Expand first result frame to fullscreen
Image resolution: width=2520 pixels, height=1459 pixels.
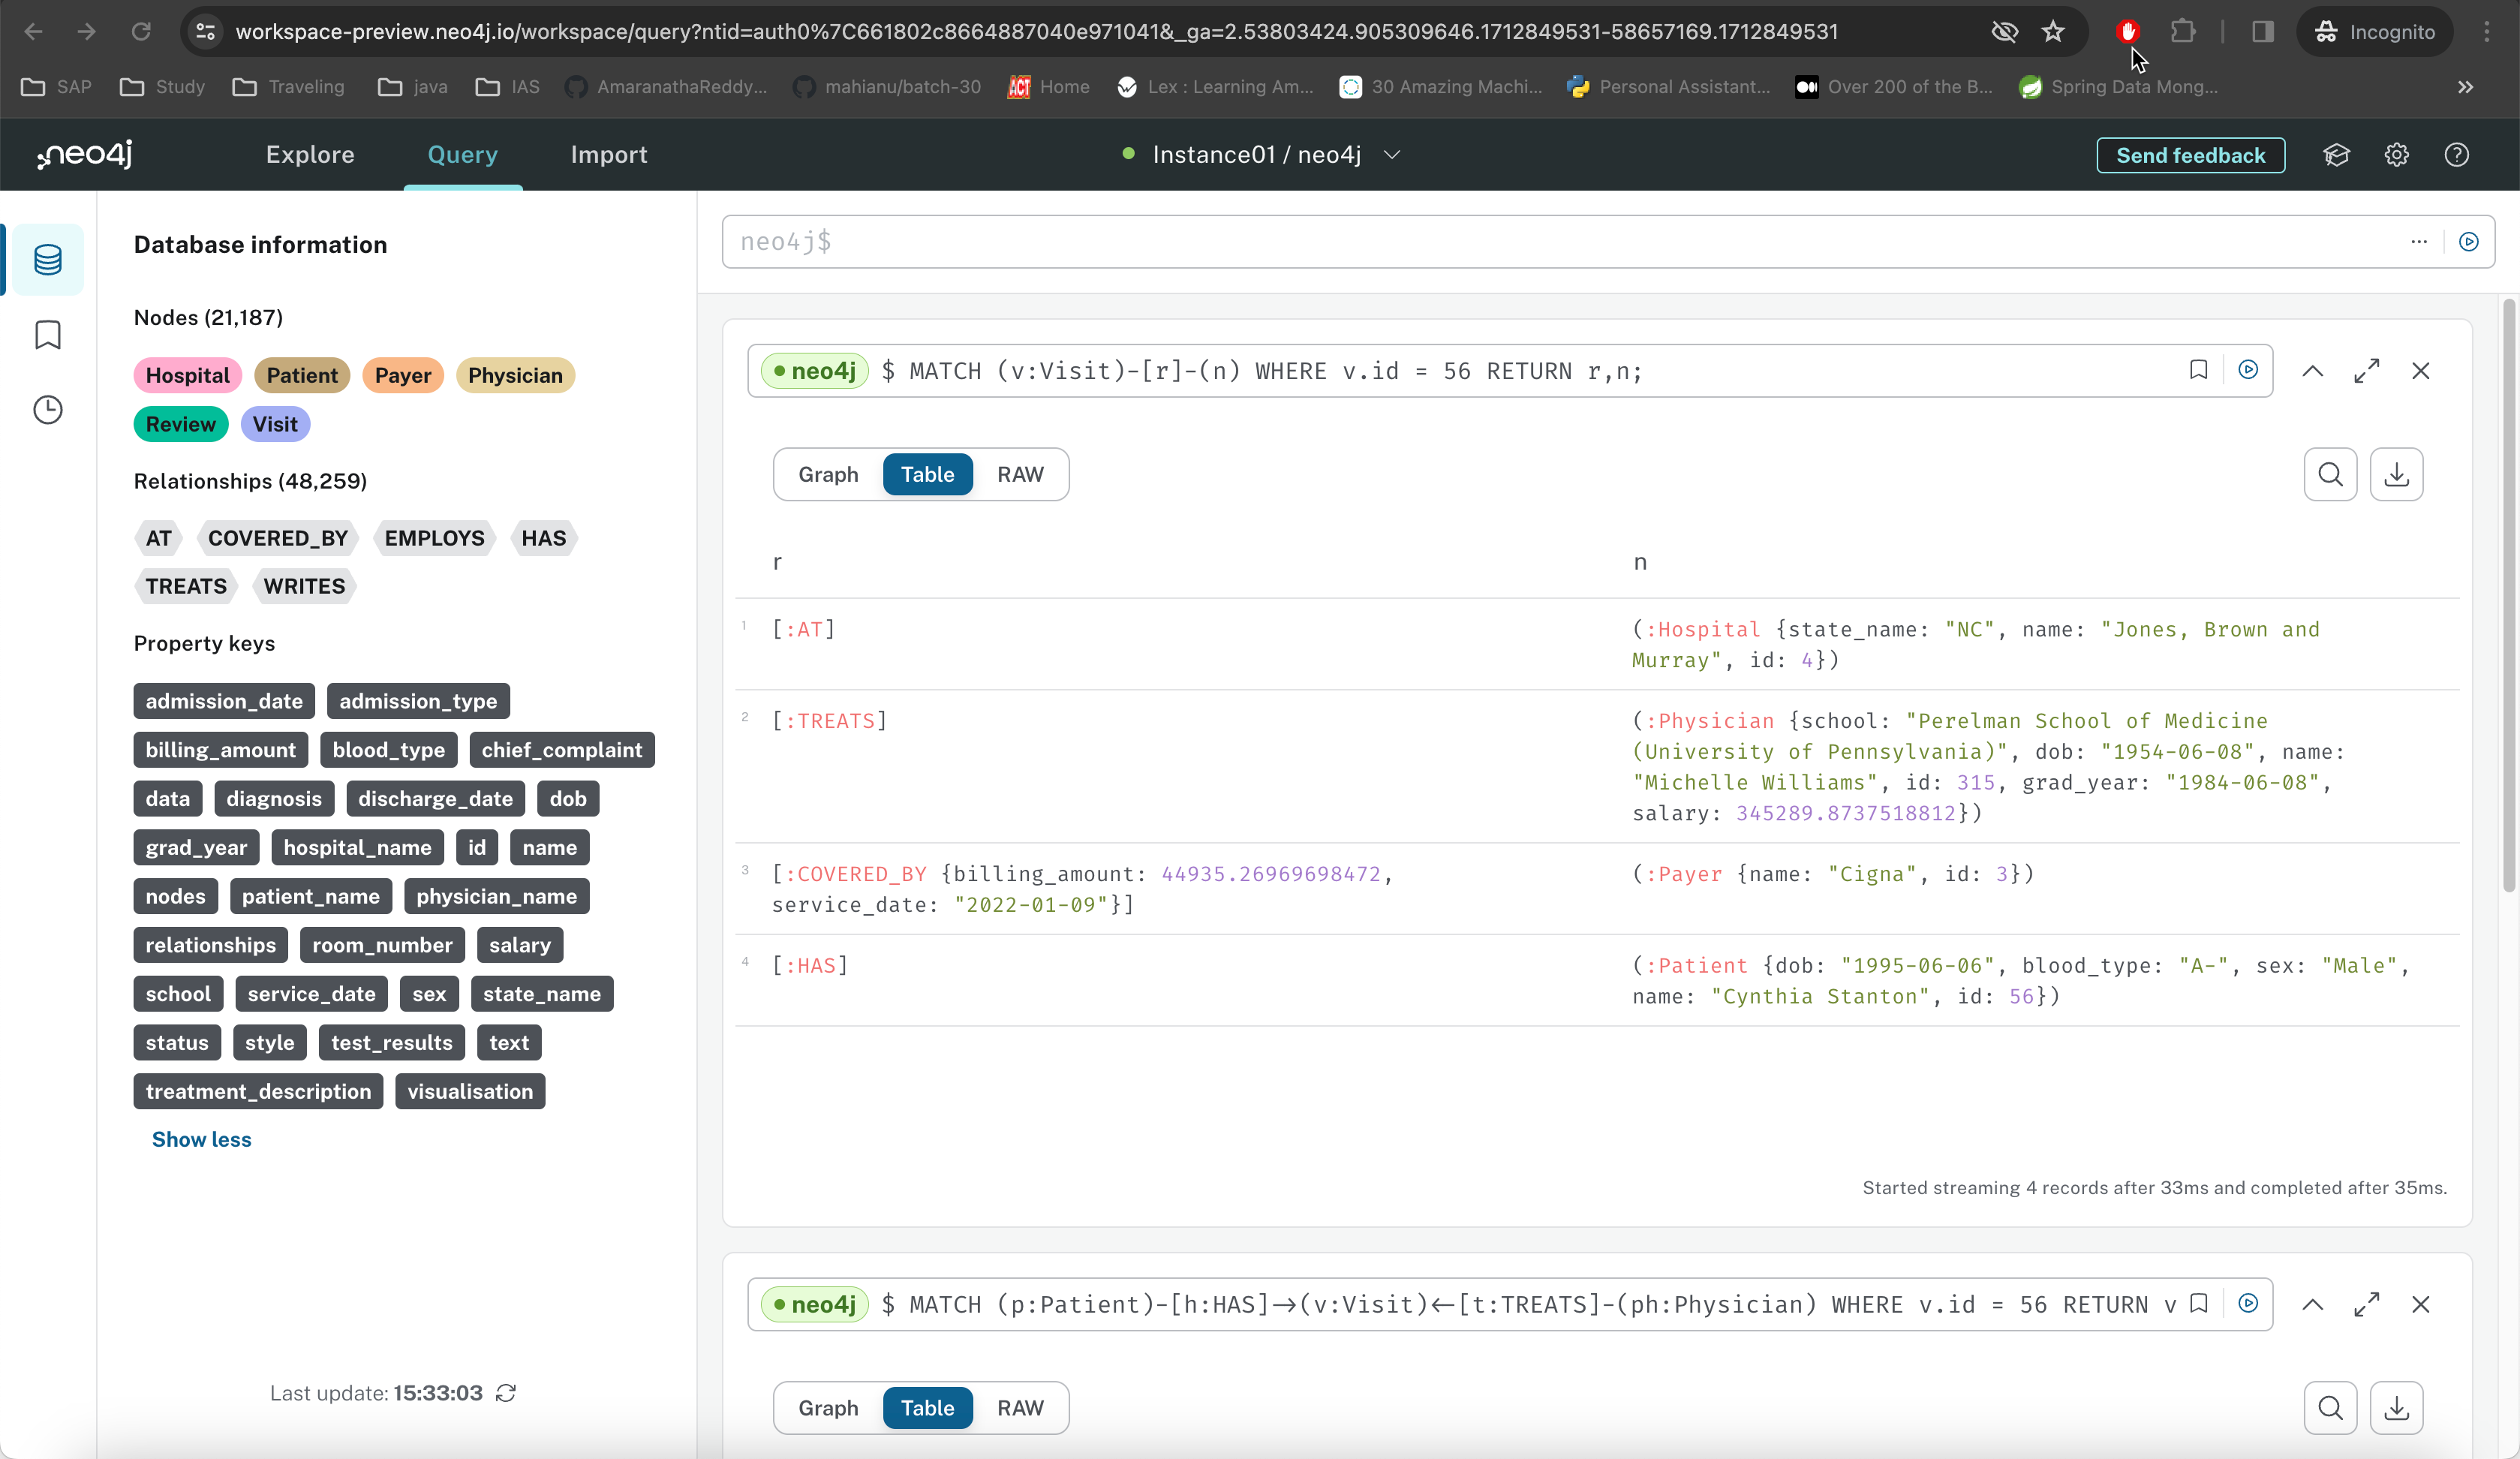(2367, 371)
